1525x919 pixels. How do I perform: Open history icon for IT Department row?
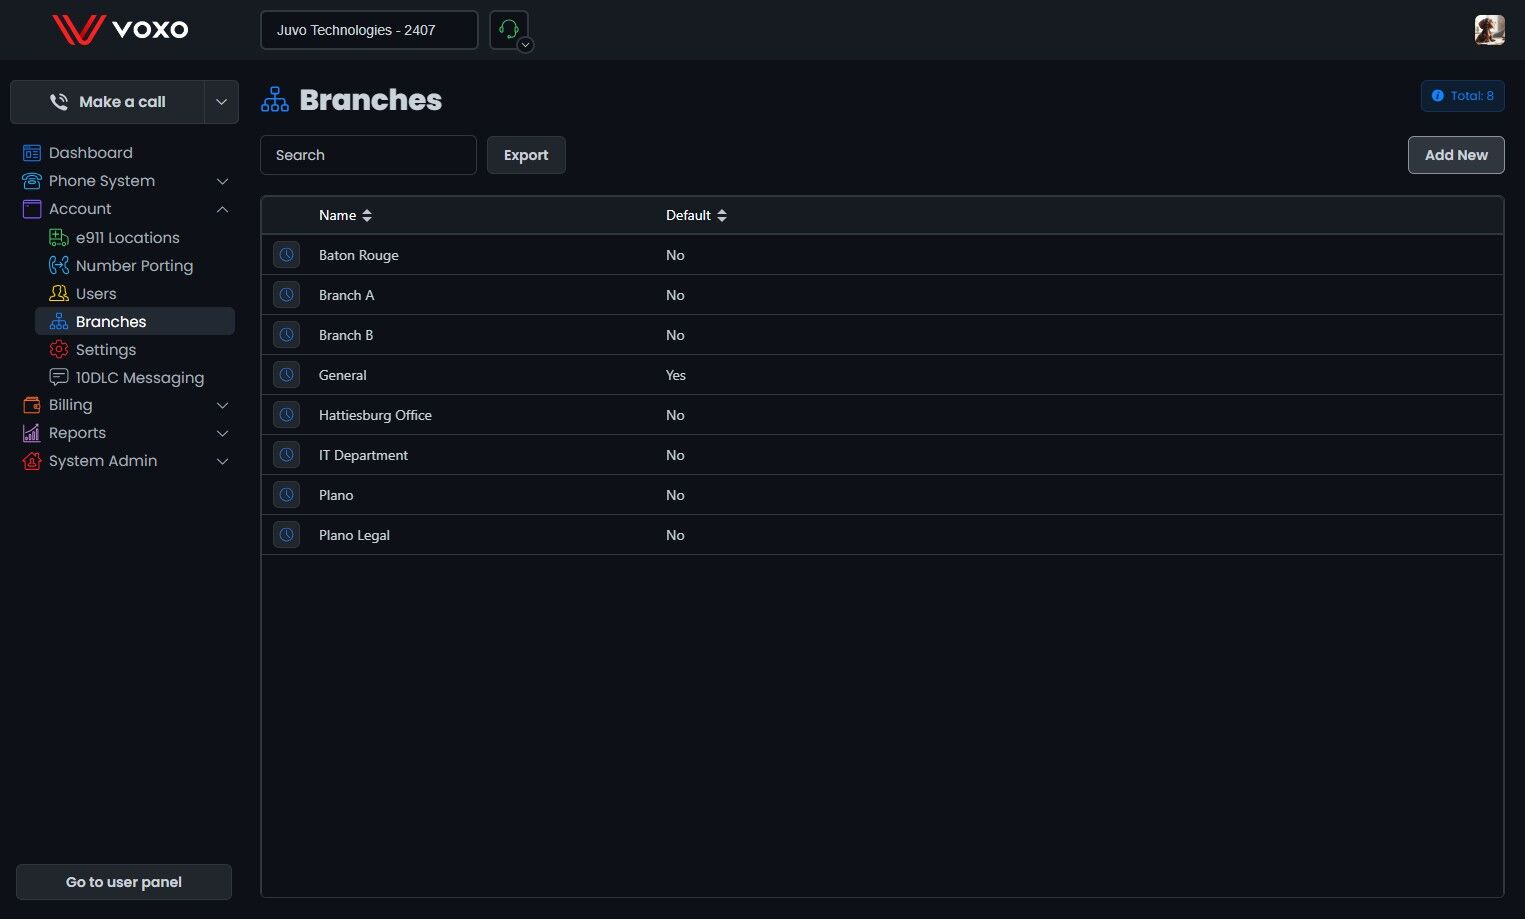point(287,455)
